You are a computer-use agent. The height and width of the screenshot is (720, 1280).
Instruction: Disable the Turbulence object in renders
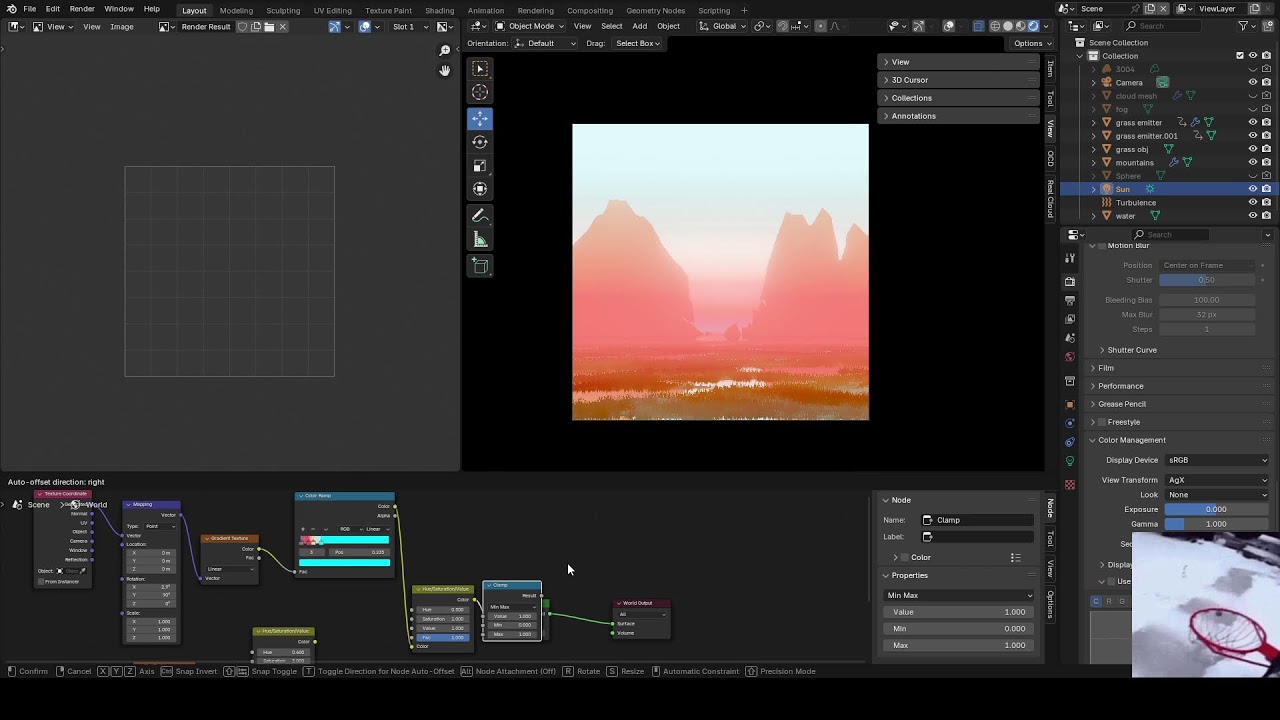click(x=1266, y=202)
